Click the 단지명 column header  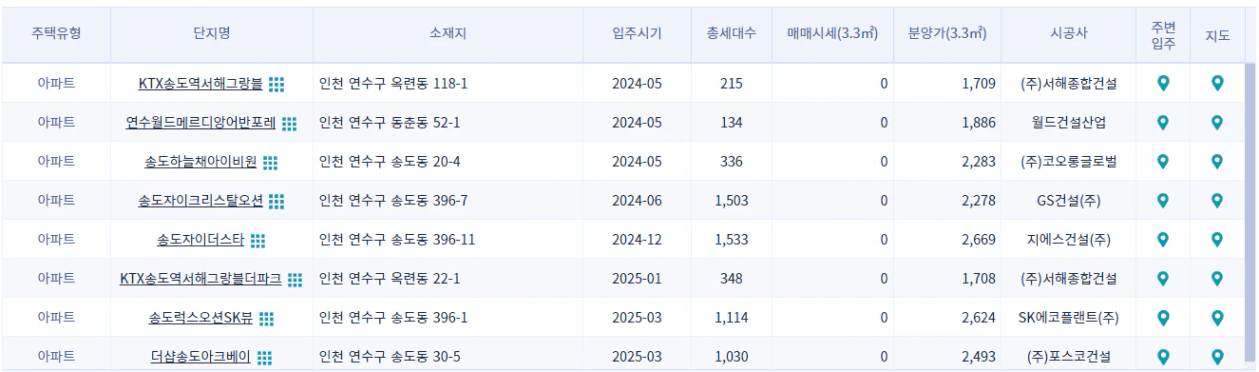coord(211,34)
